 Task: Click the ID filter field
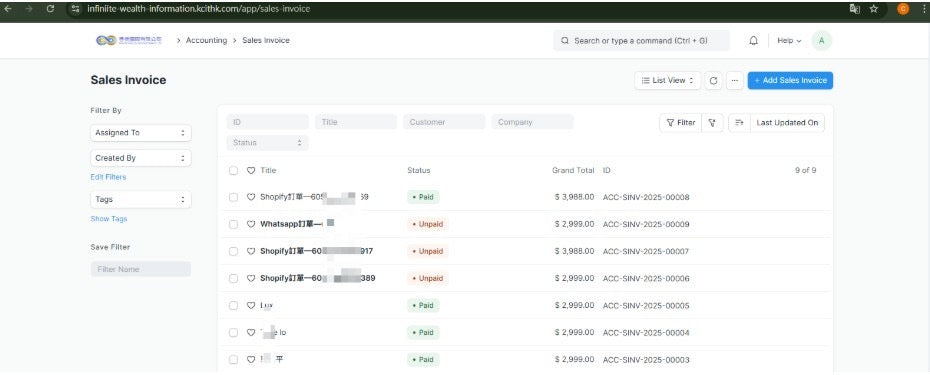267,122
